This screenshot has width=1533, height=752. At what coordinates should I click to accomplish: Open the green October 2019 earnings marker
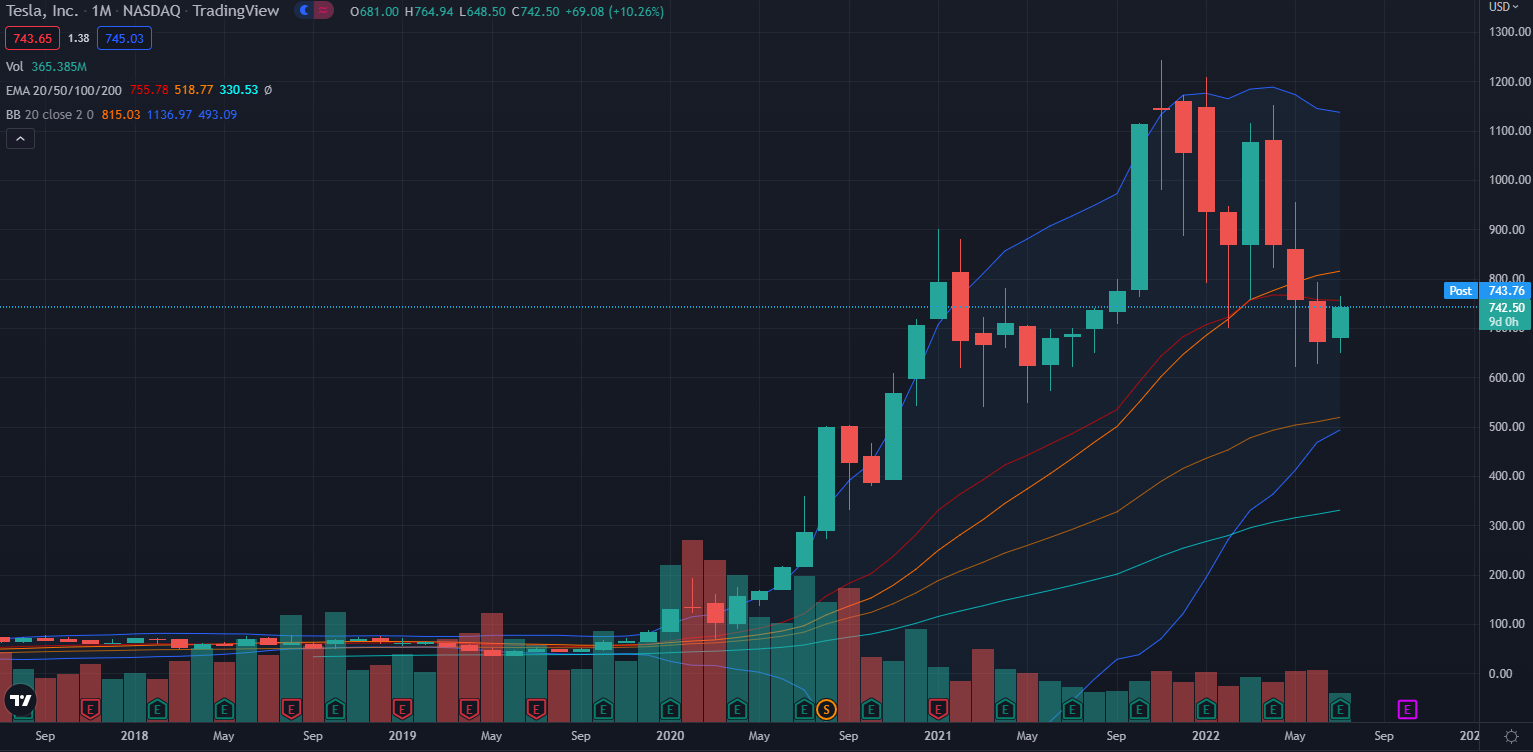coord(603,710)
